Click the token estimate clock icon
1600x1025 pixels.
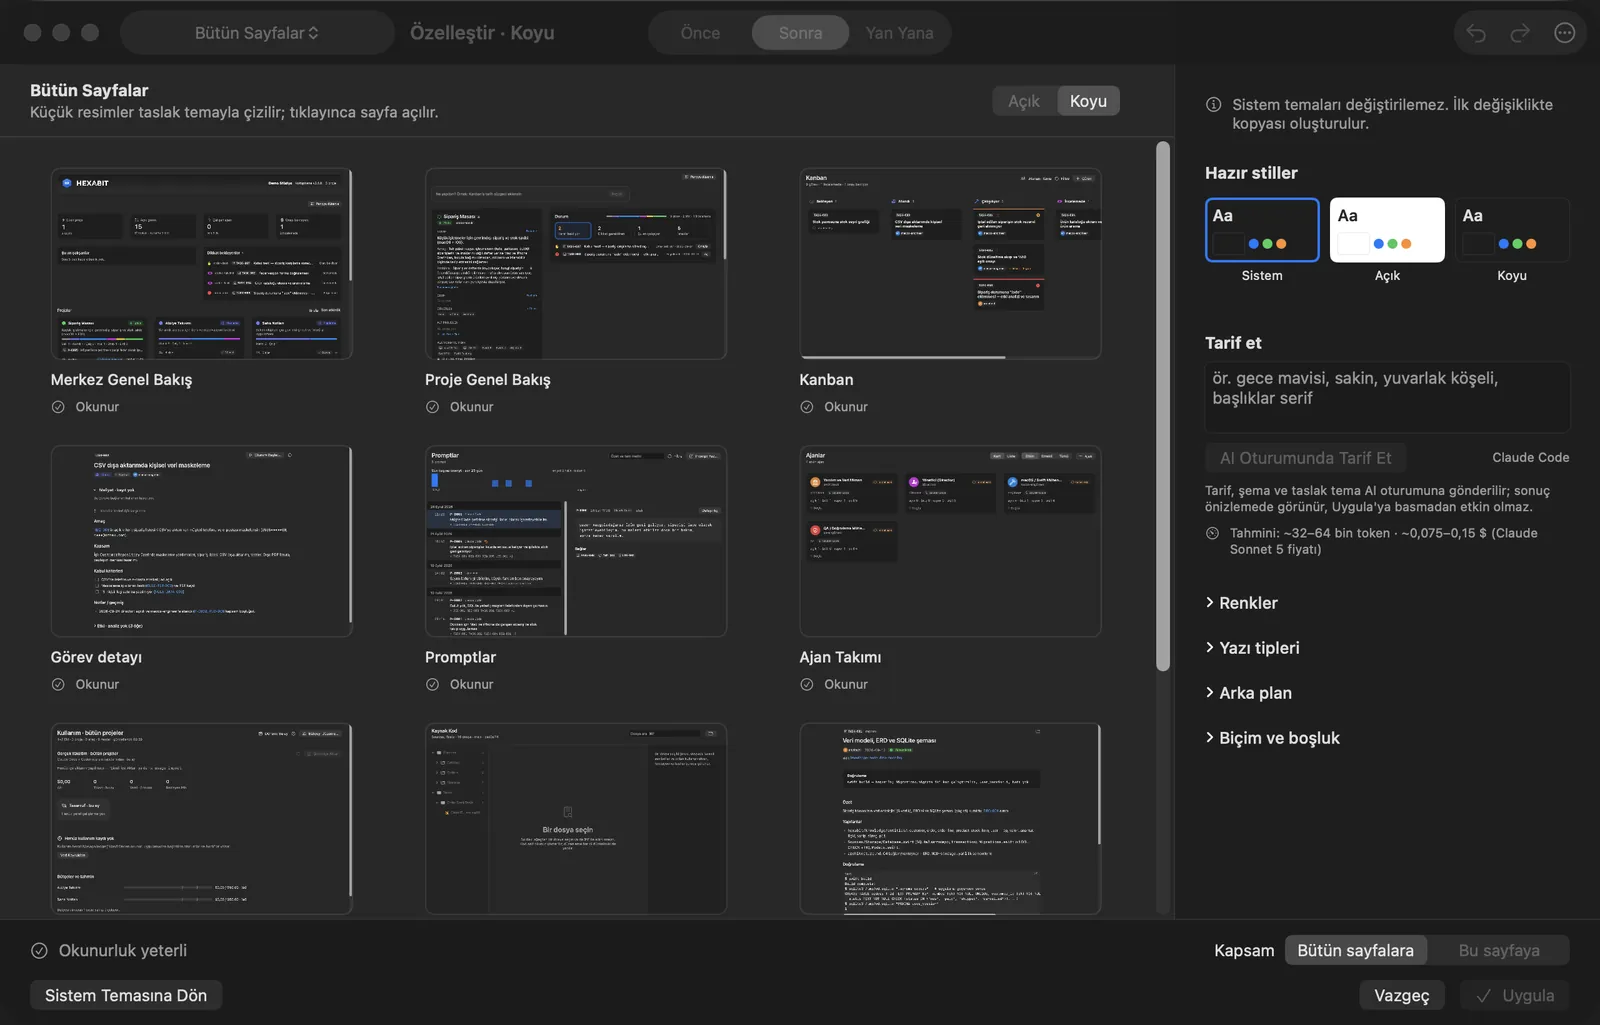(1213, 533)
